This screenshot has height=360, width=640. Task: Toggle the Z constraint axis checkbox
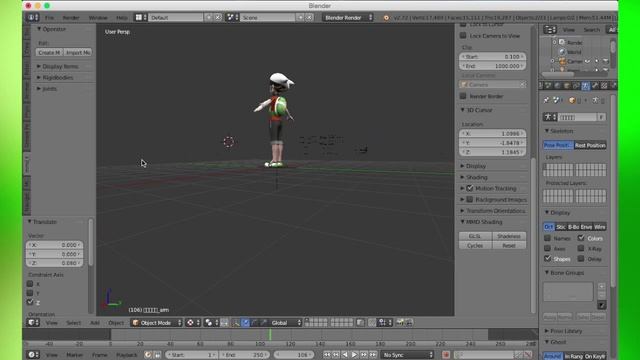pyautogui.click(x=30, y=302)
